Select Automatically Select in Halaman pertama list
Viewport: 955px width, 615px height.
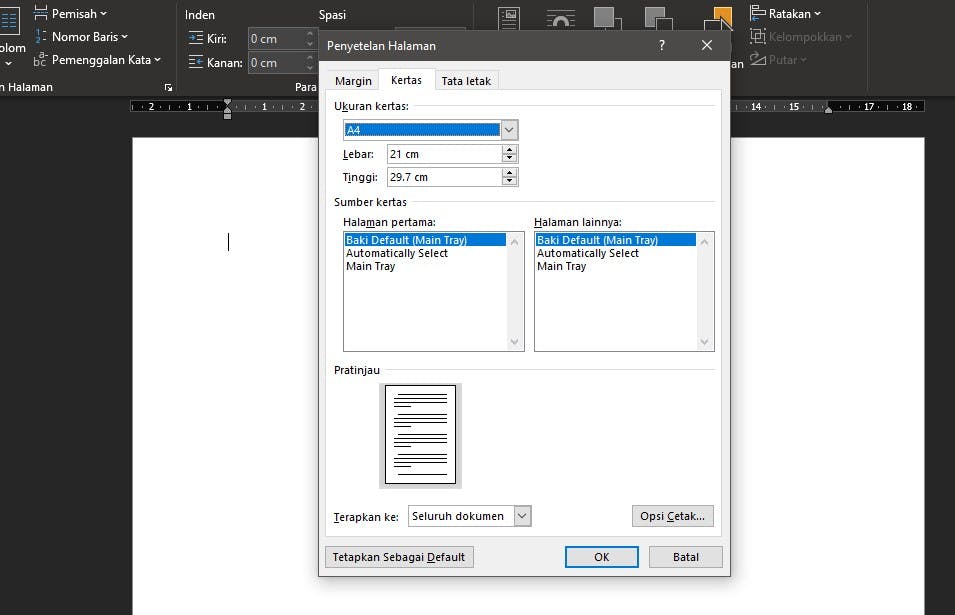tap(397, 253)
